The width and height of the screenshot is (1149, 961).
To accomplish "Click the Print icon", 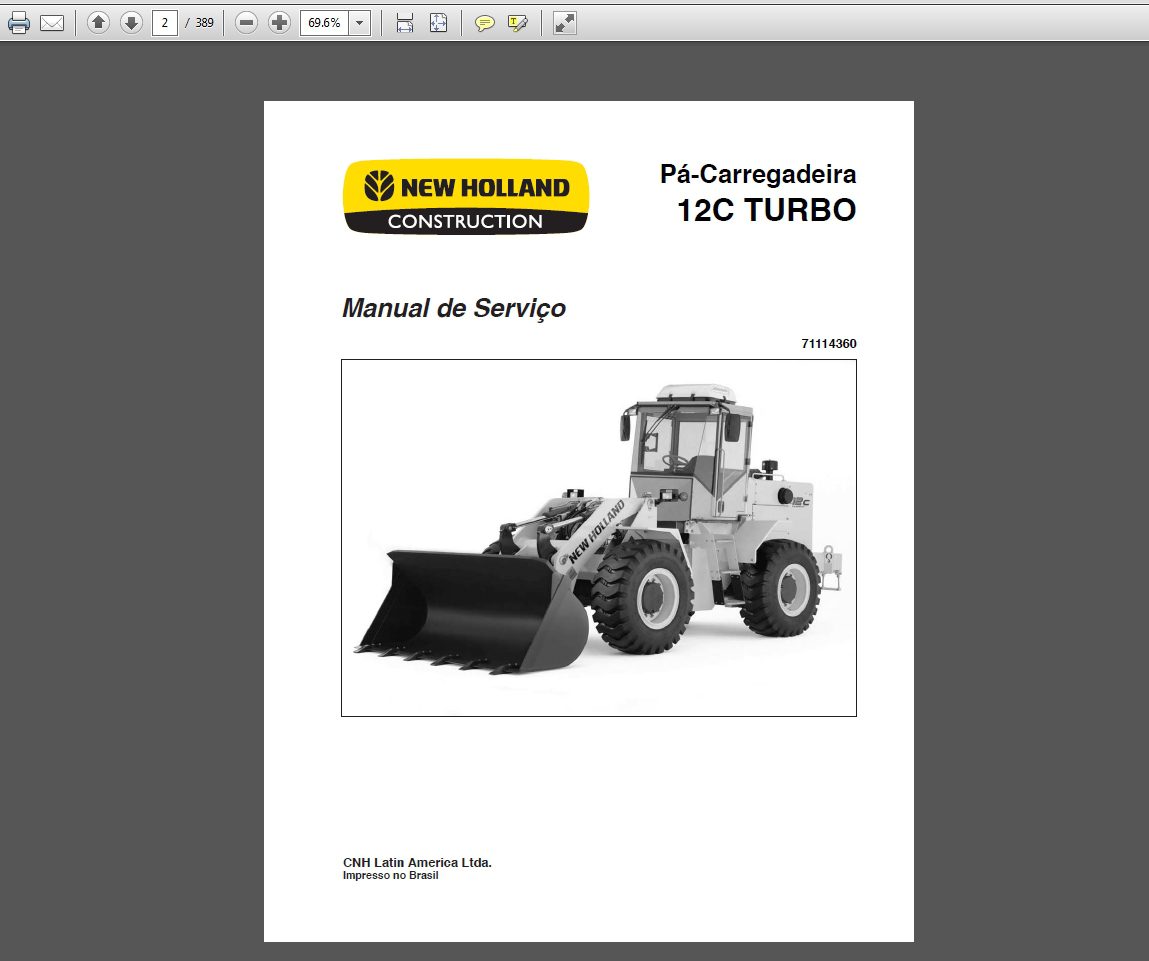I will tap(19, 23).
